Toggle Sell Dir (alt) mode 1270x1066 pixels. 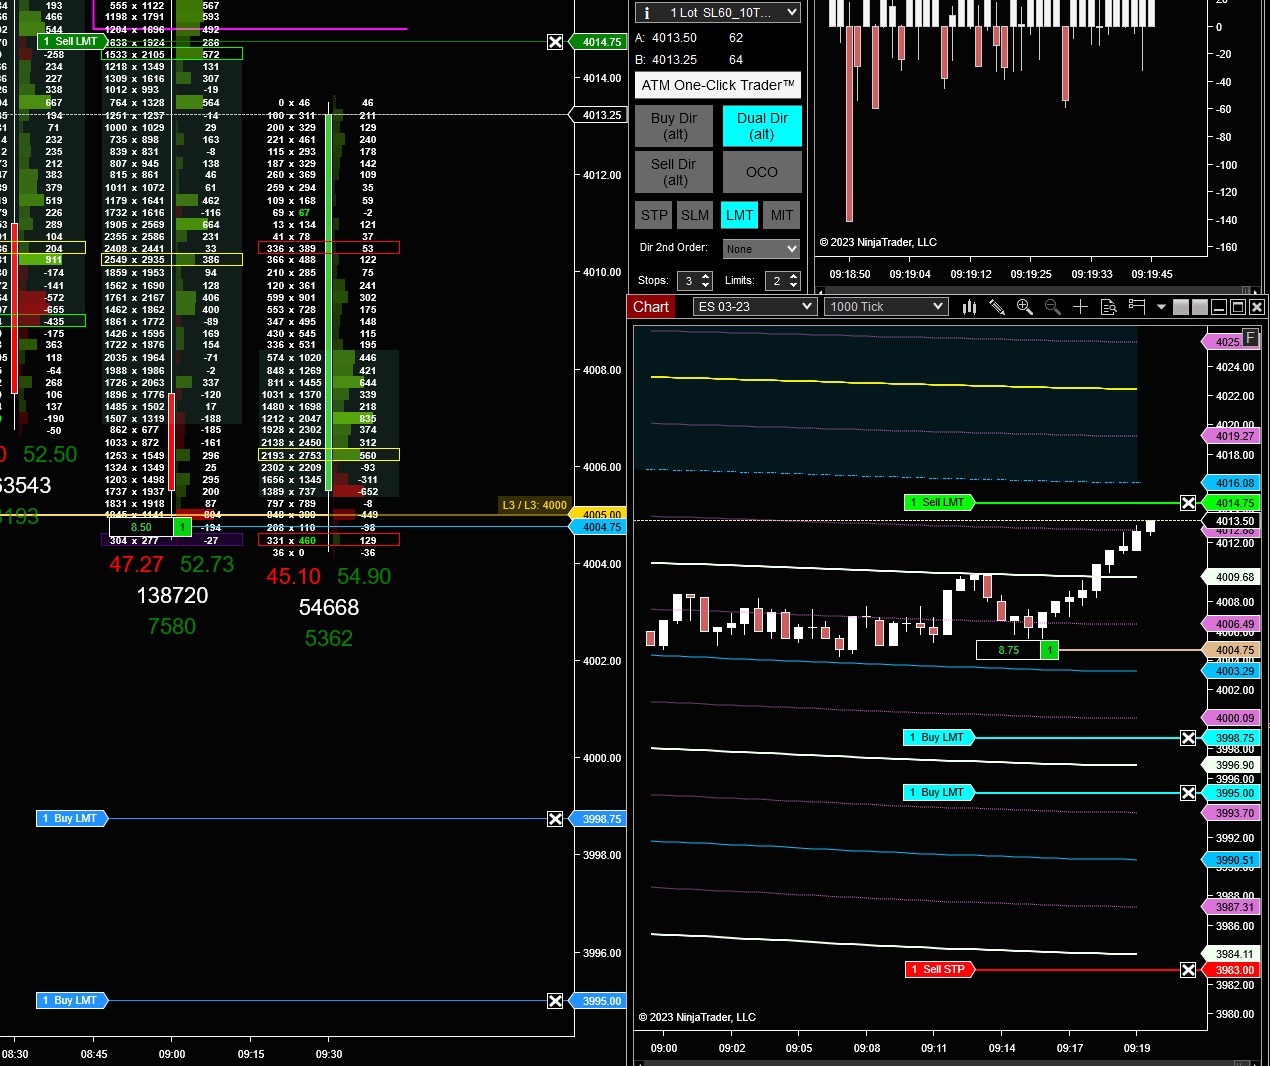pos(674,172)
